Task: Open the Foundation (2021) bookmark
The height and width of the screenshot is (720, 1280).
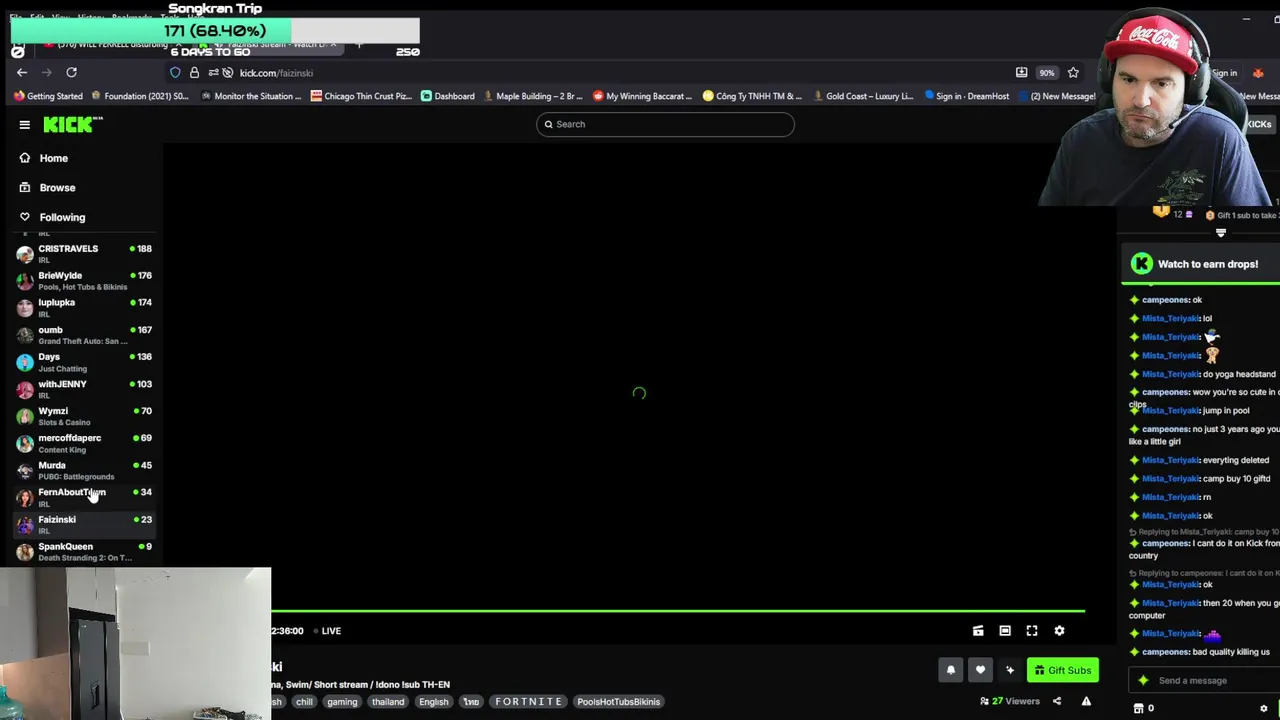Action: [140, 96]
